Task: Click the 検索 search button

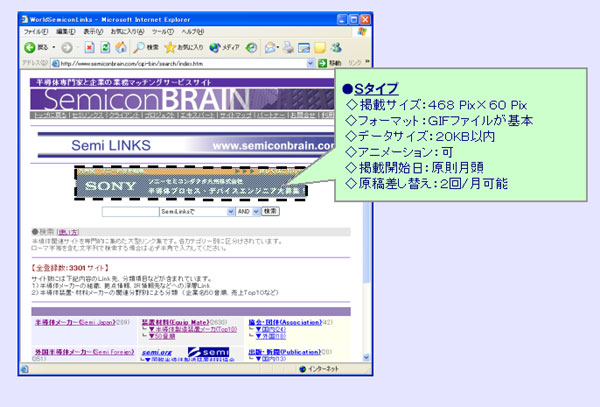Action: tap(270, 211)
